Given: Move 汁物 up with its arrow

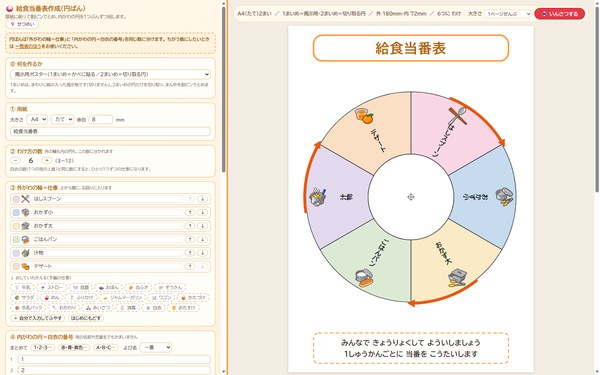Looking at the screenshot, I should click(190, 253).
